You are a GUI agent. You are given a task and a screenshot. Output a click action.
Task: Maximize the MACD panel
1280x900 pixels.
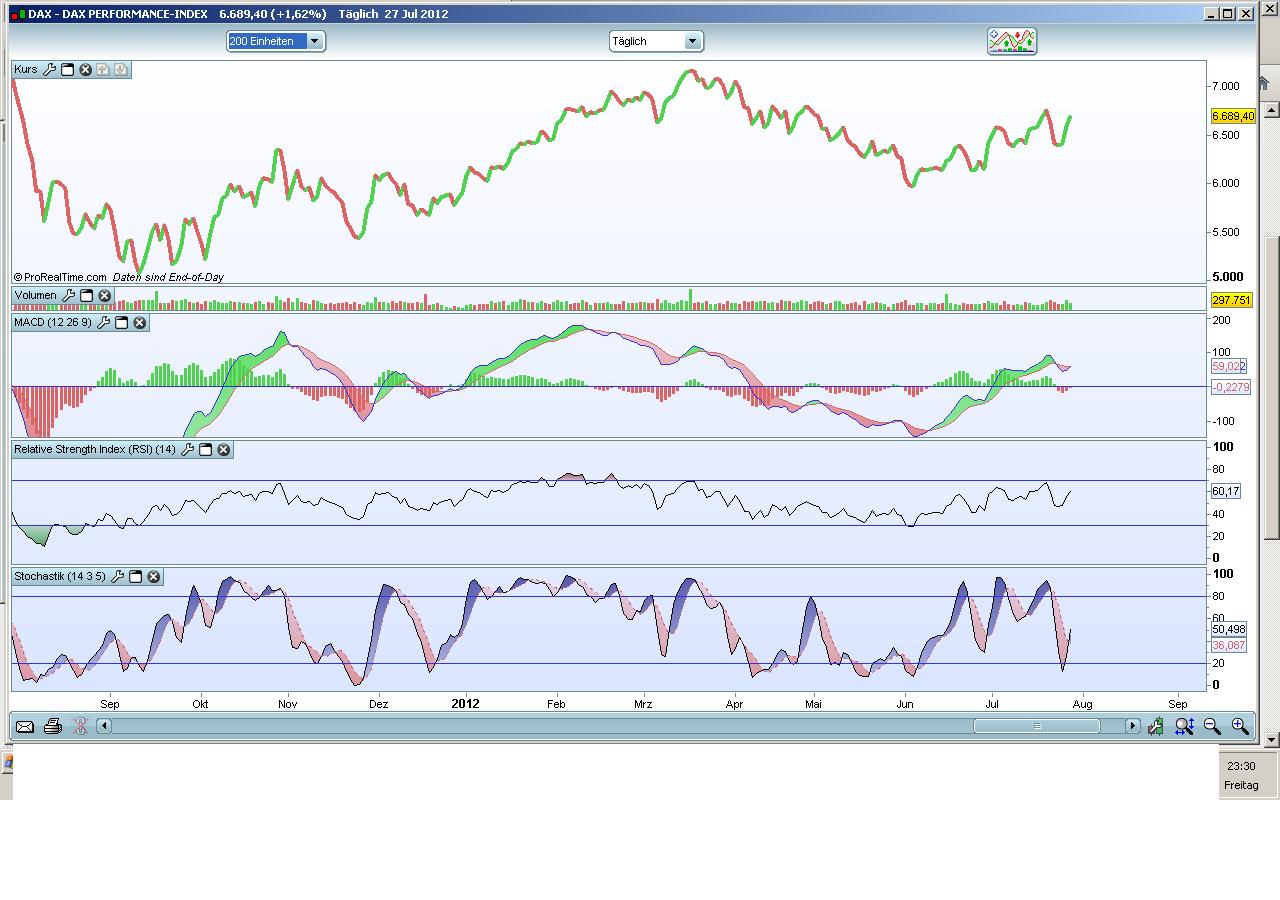click(122, 323)
